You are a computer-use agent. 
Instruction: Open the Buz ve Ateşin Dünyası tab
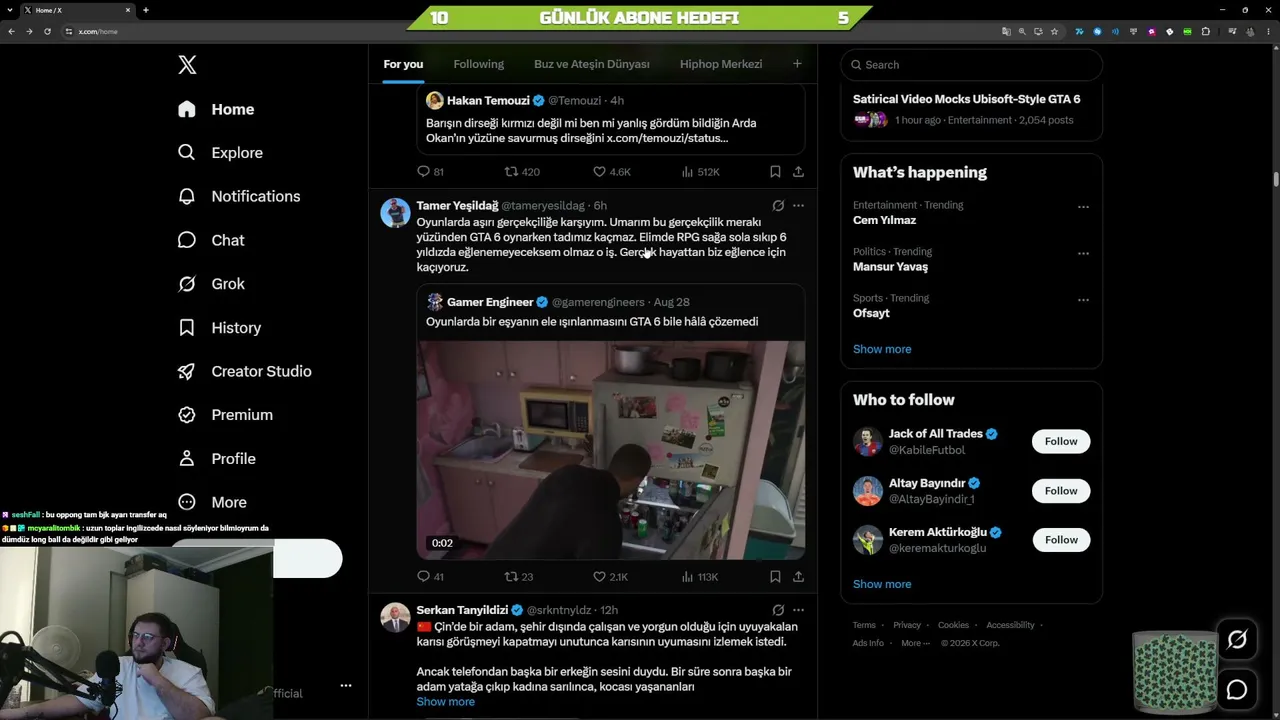592,64
